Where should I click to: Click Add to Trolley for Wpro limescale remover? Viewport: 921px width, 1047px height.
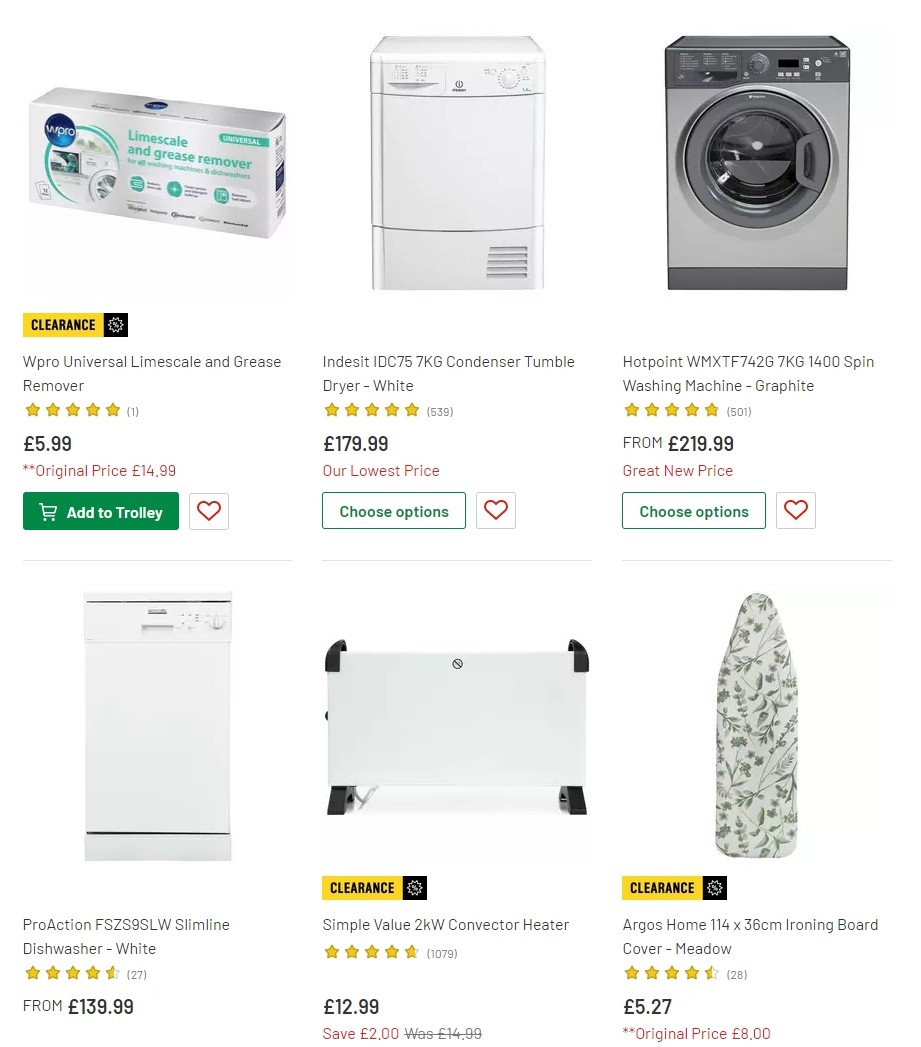point(100,511)
